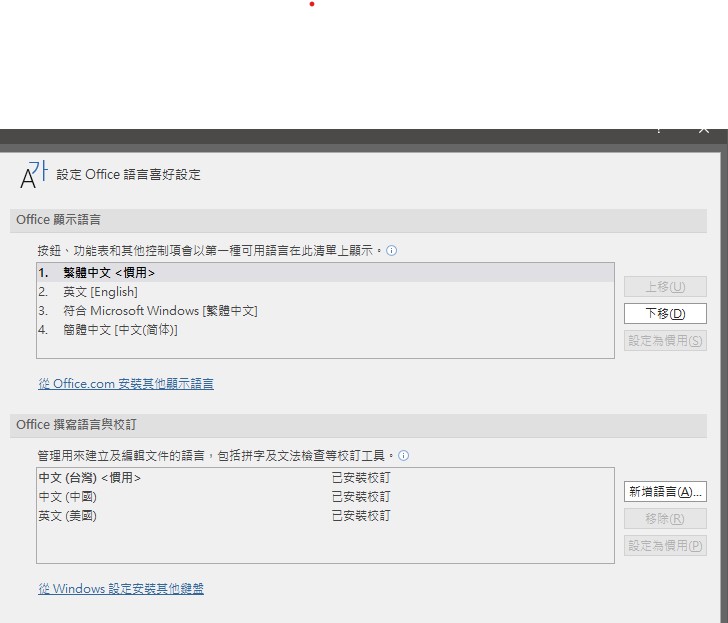The image size is (728, 623).
Task: Select 繁體中文 <慣用> display language row
Action: click(x=325, y=273)
